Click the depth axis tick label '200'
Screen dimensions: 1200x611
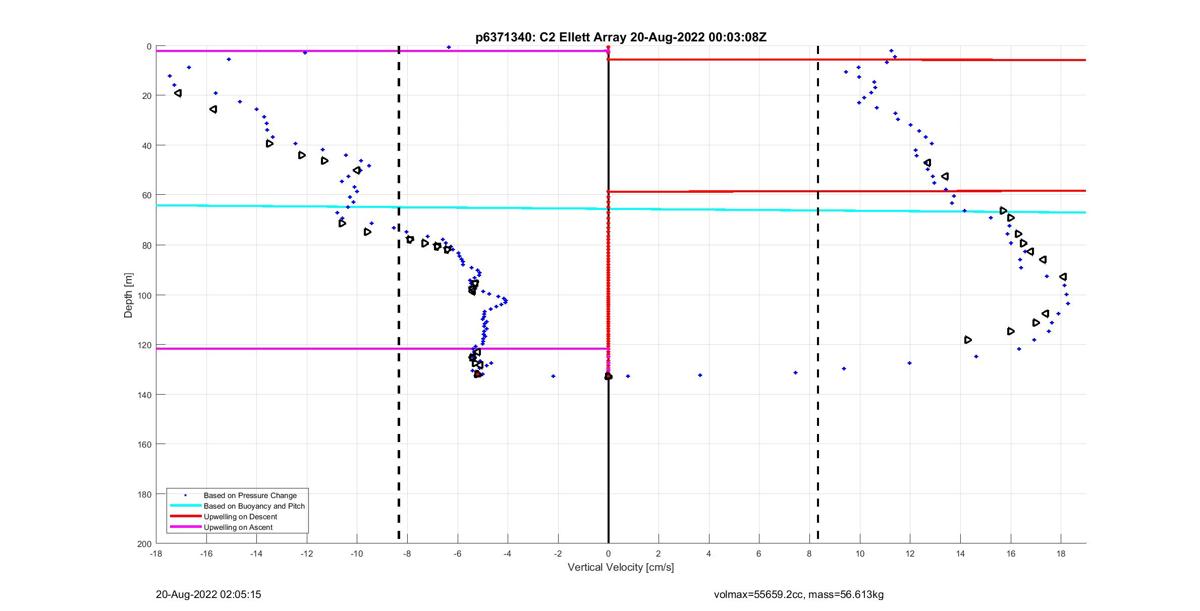point(144,543)
